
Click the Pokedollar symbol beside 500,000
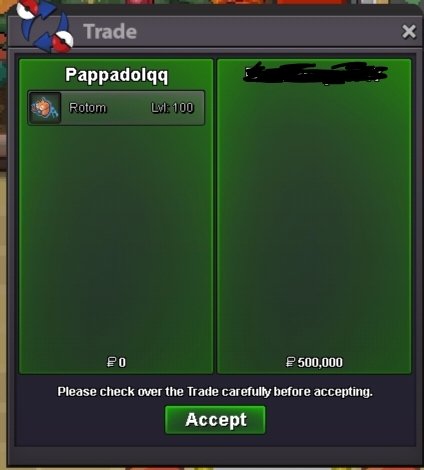coord(291,362)
